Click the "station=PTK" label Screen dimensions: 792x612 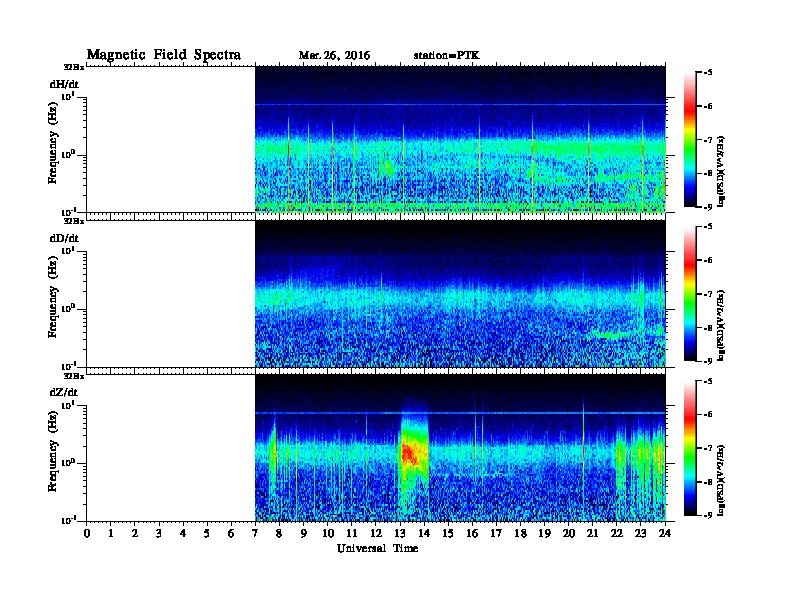pos(446,56)
